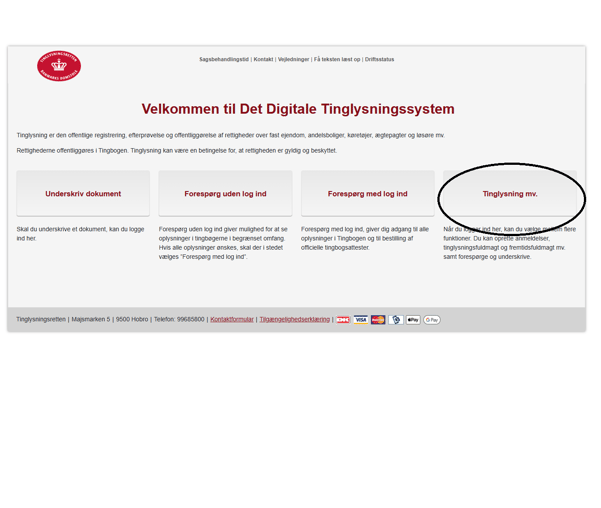Open the Kontakt menu link
This screenshot has height=508, width=601.
(263, 60)
